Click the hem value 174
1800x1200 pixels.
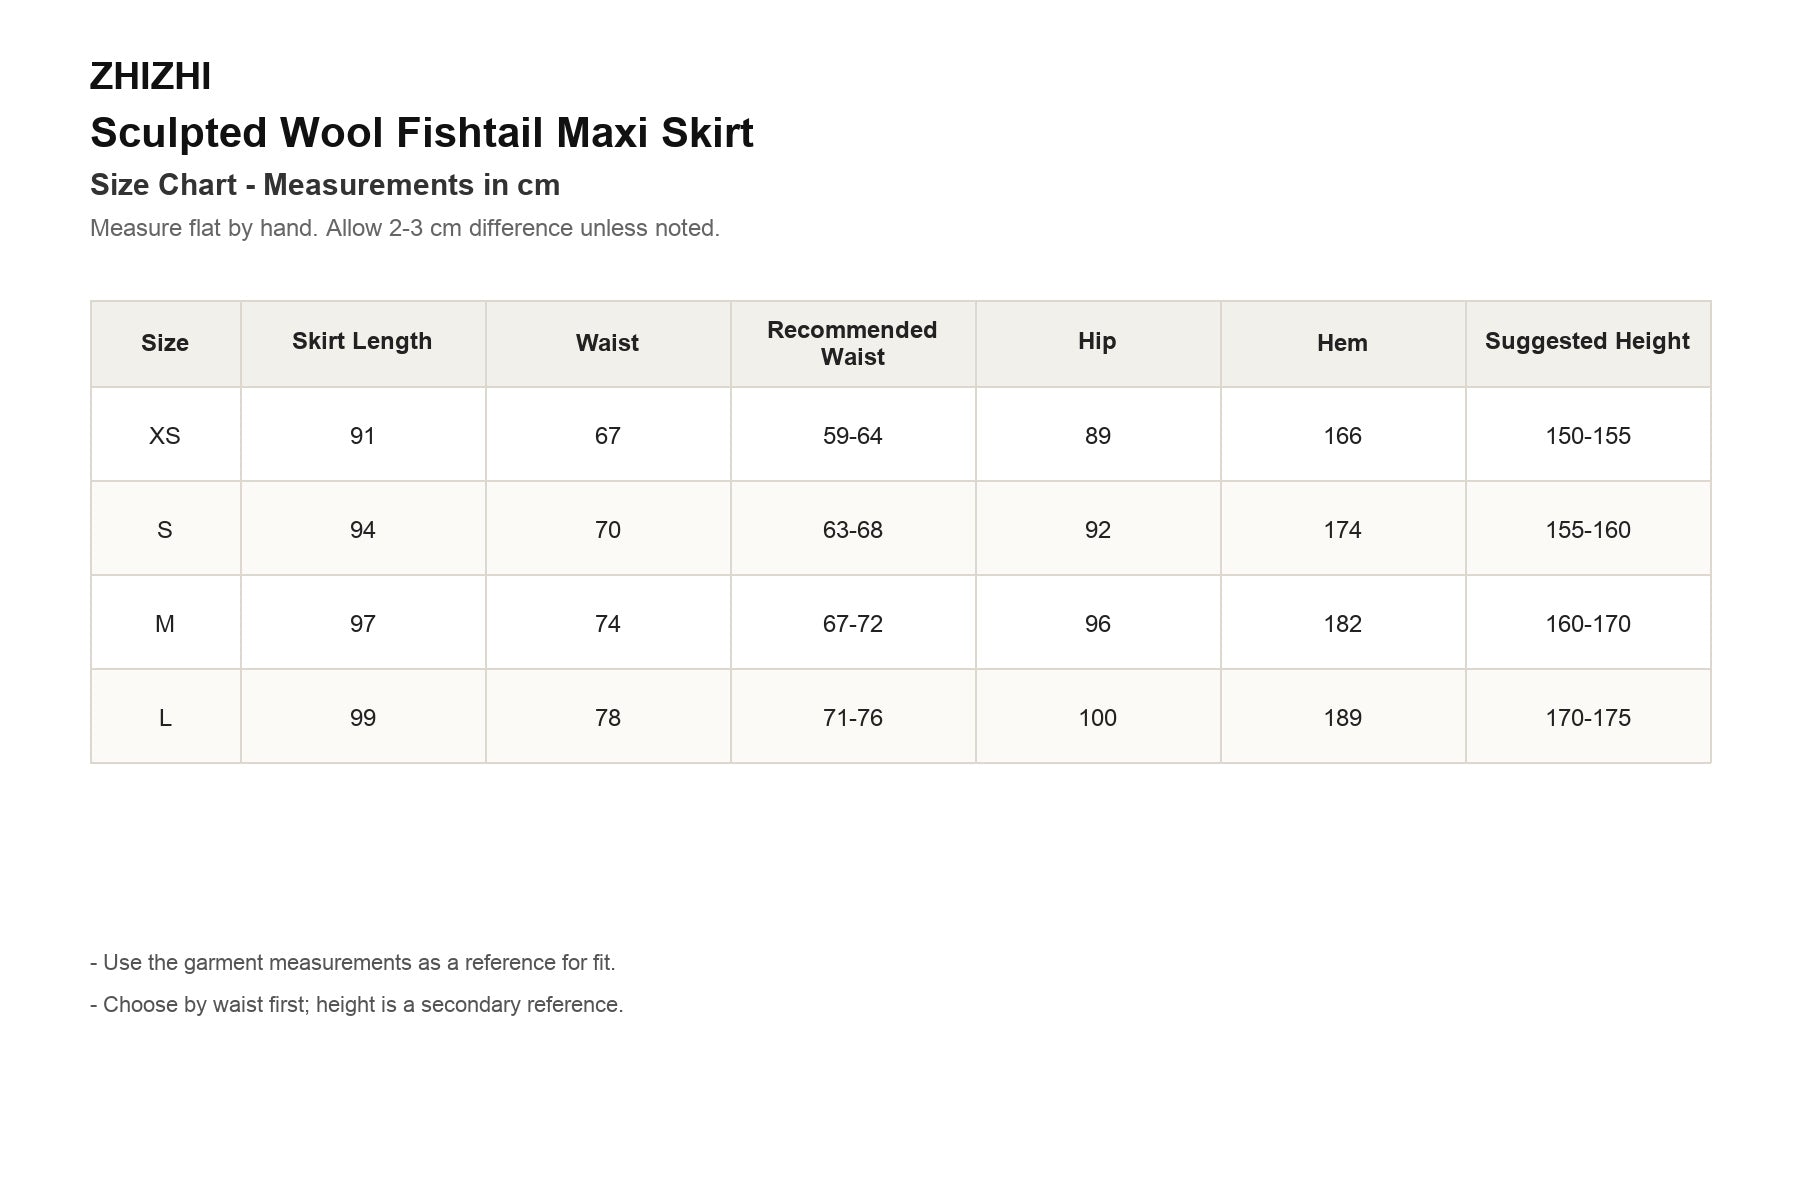[1342, 530]
